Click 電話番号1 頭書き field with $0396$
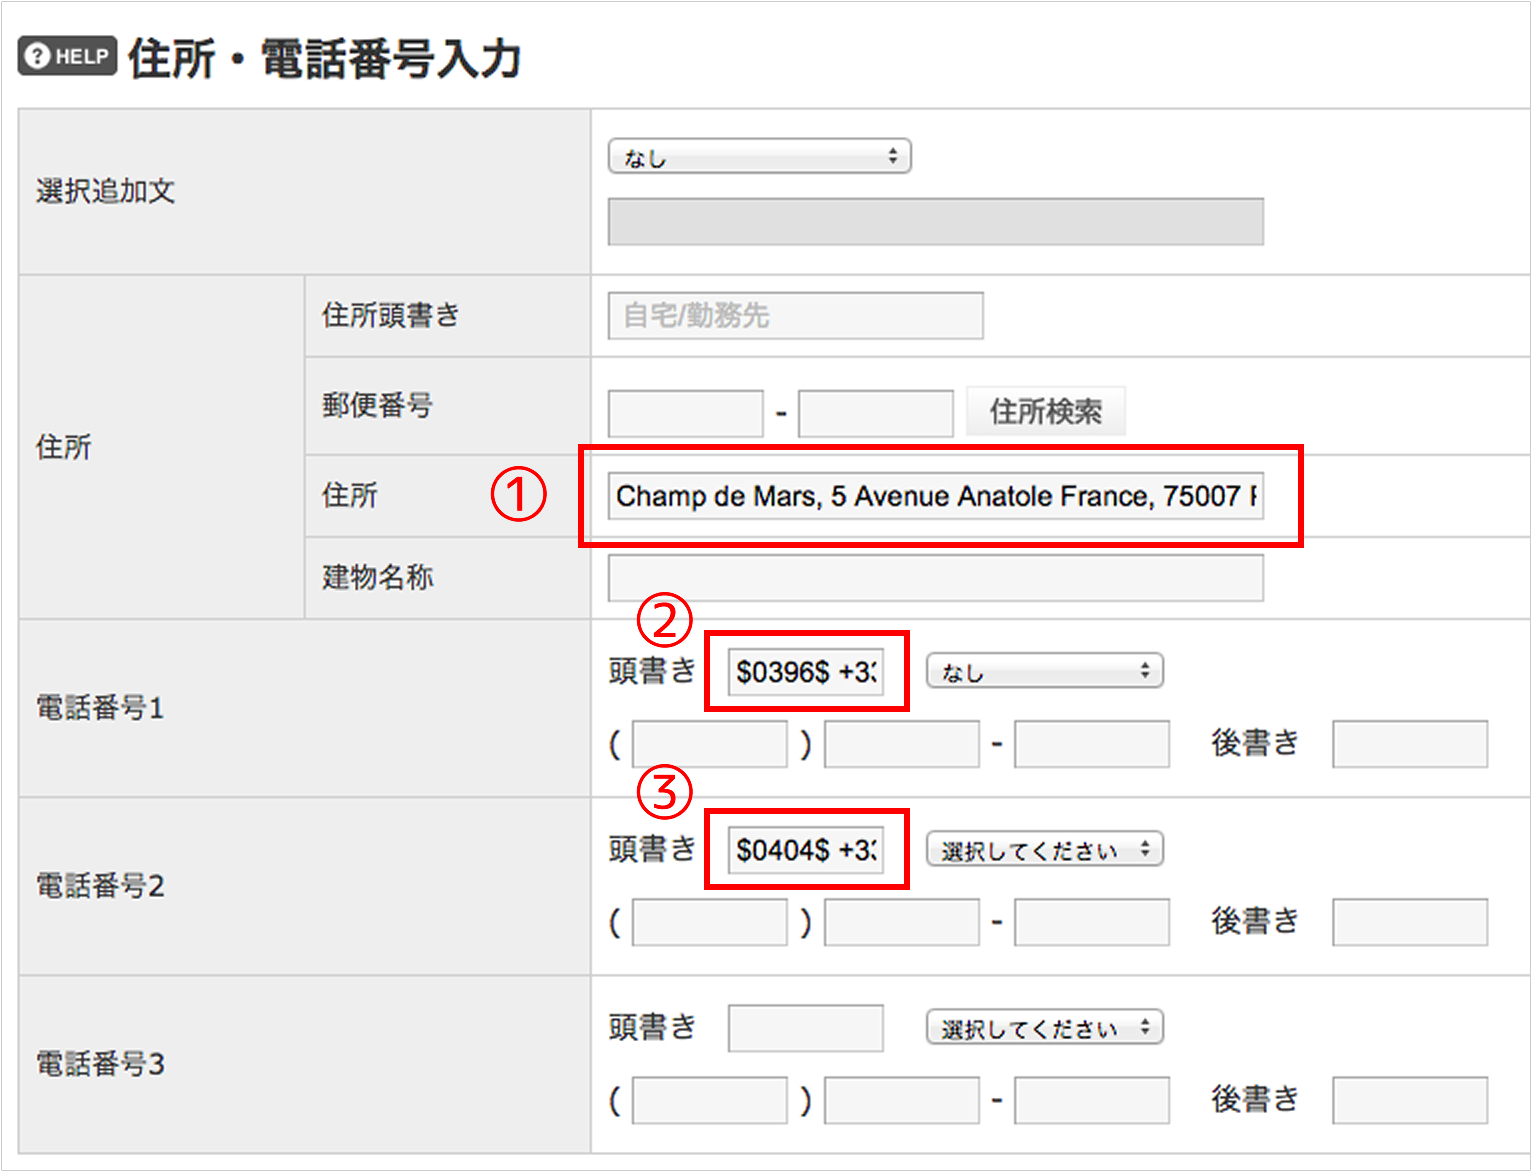 pos(806,672)
